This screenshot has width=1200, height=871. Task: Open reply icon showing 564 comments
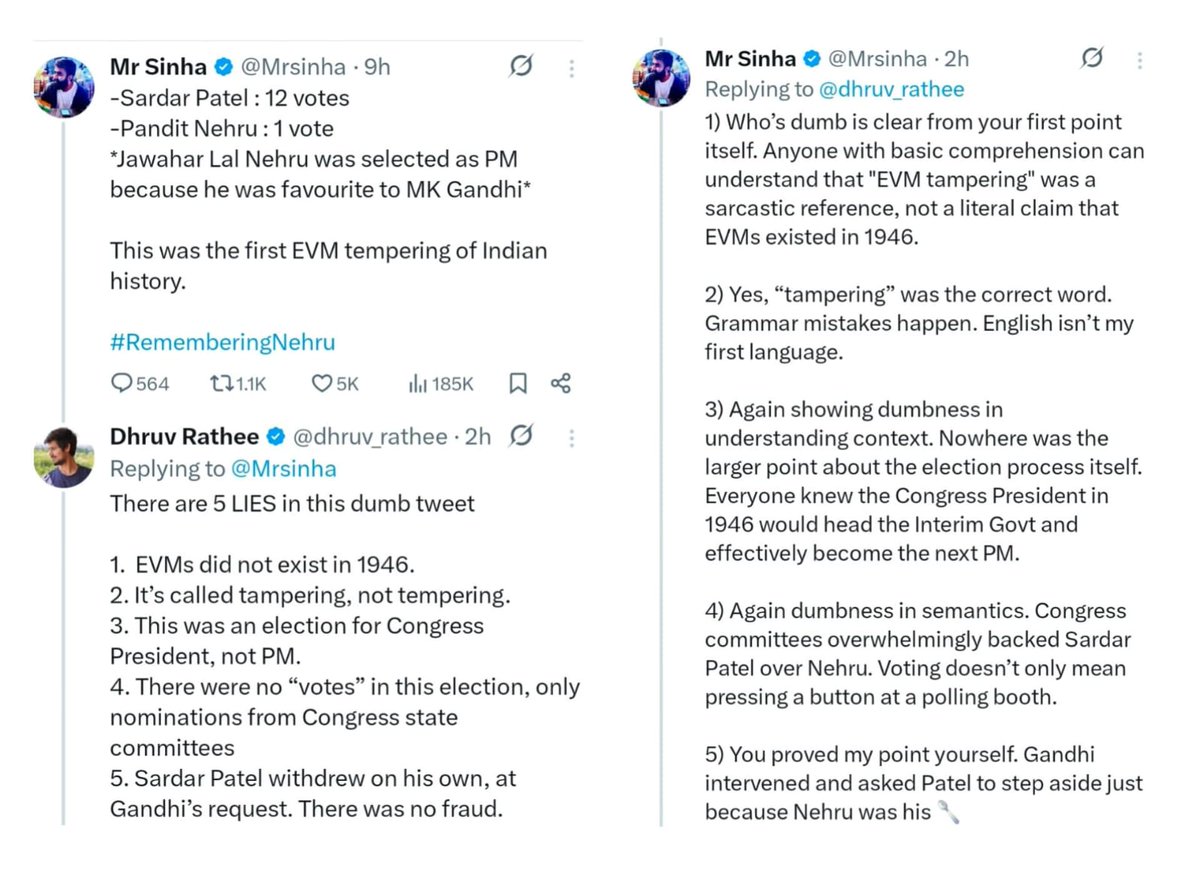pyautogui.click(x=122, y=384)
